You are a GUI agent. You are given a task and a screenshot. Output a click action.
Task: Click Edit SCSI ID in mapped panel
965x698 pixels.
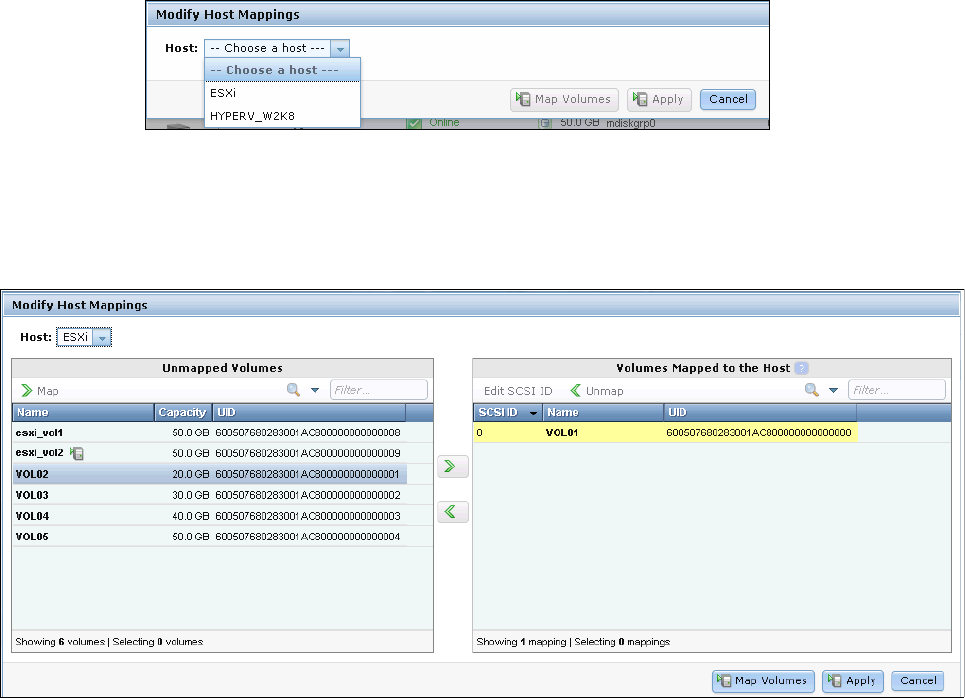pos(518,391)
